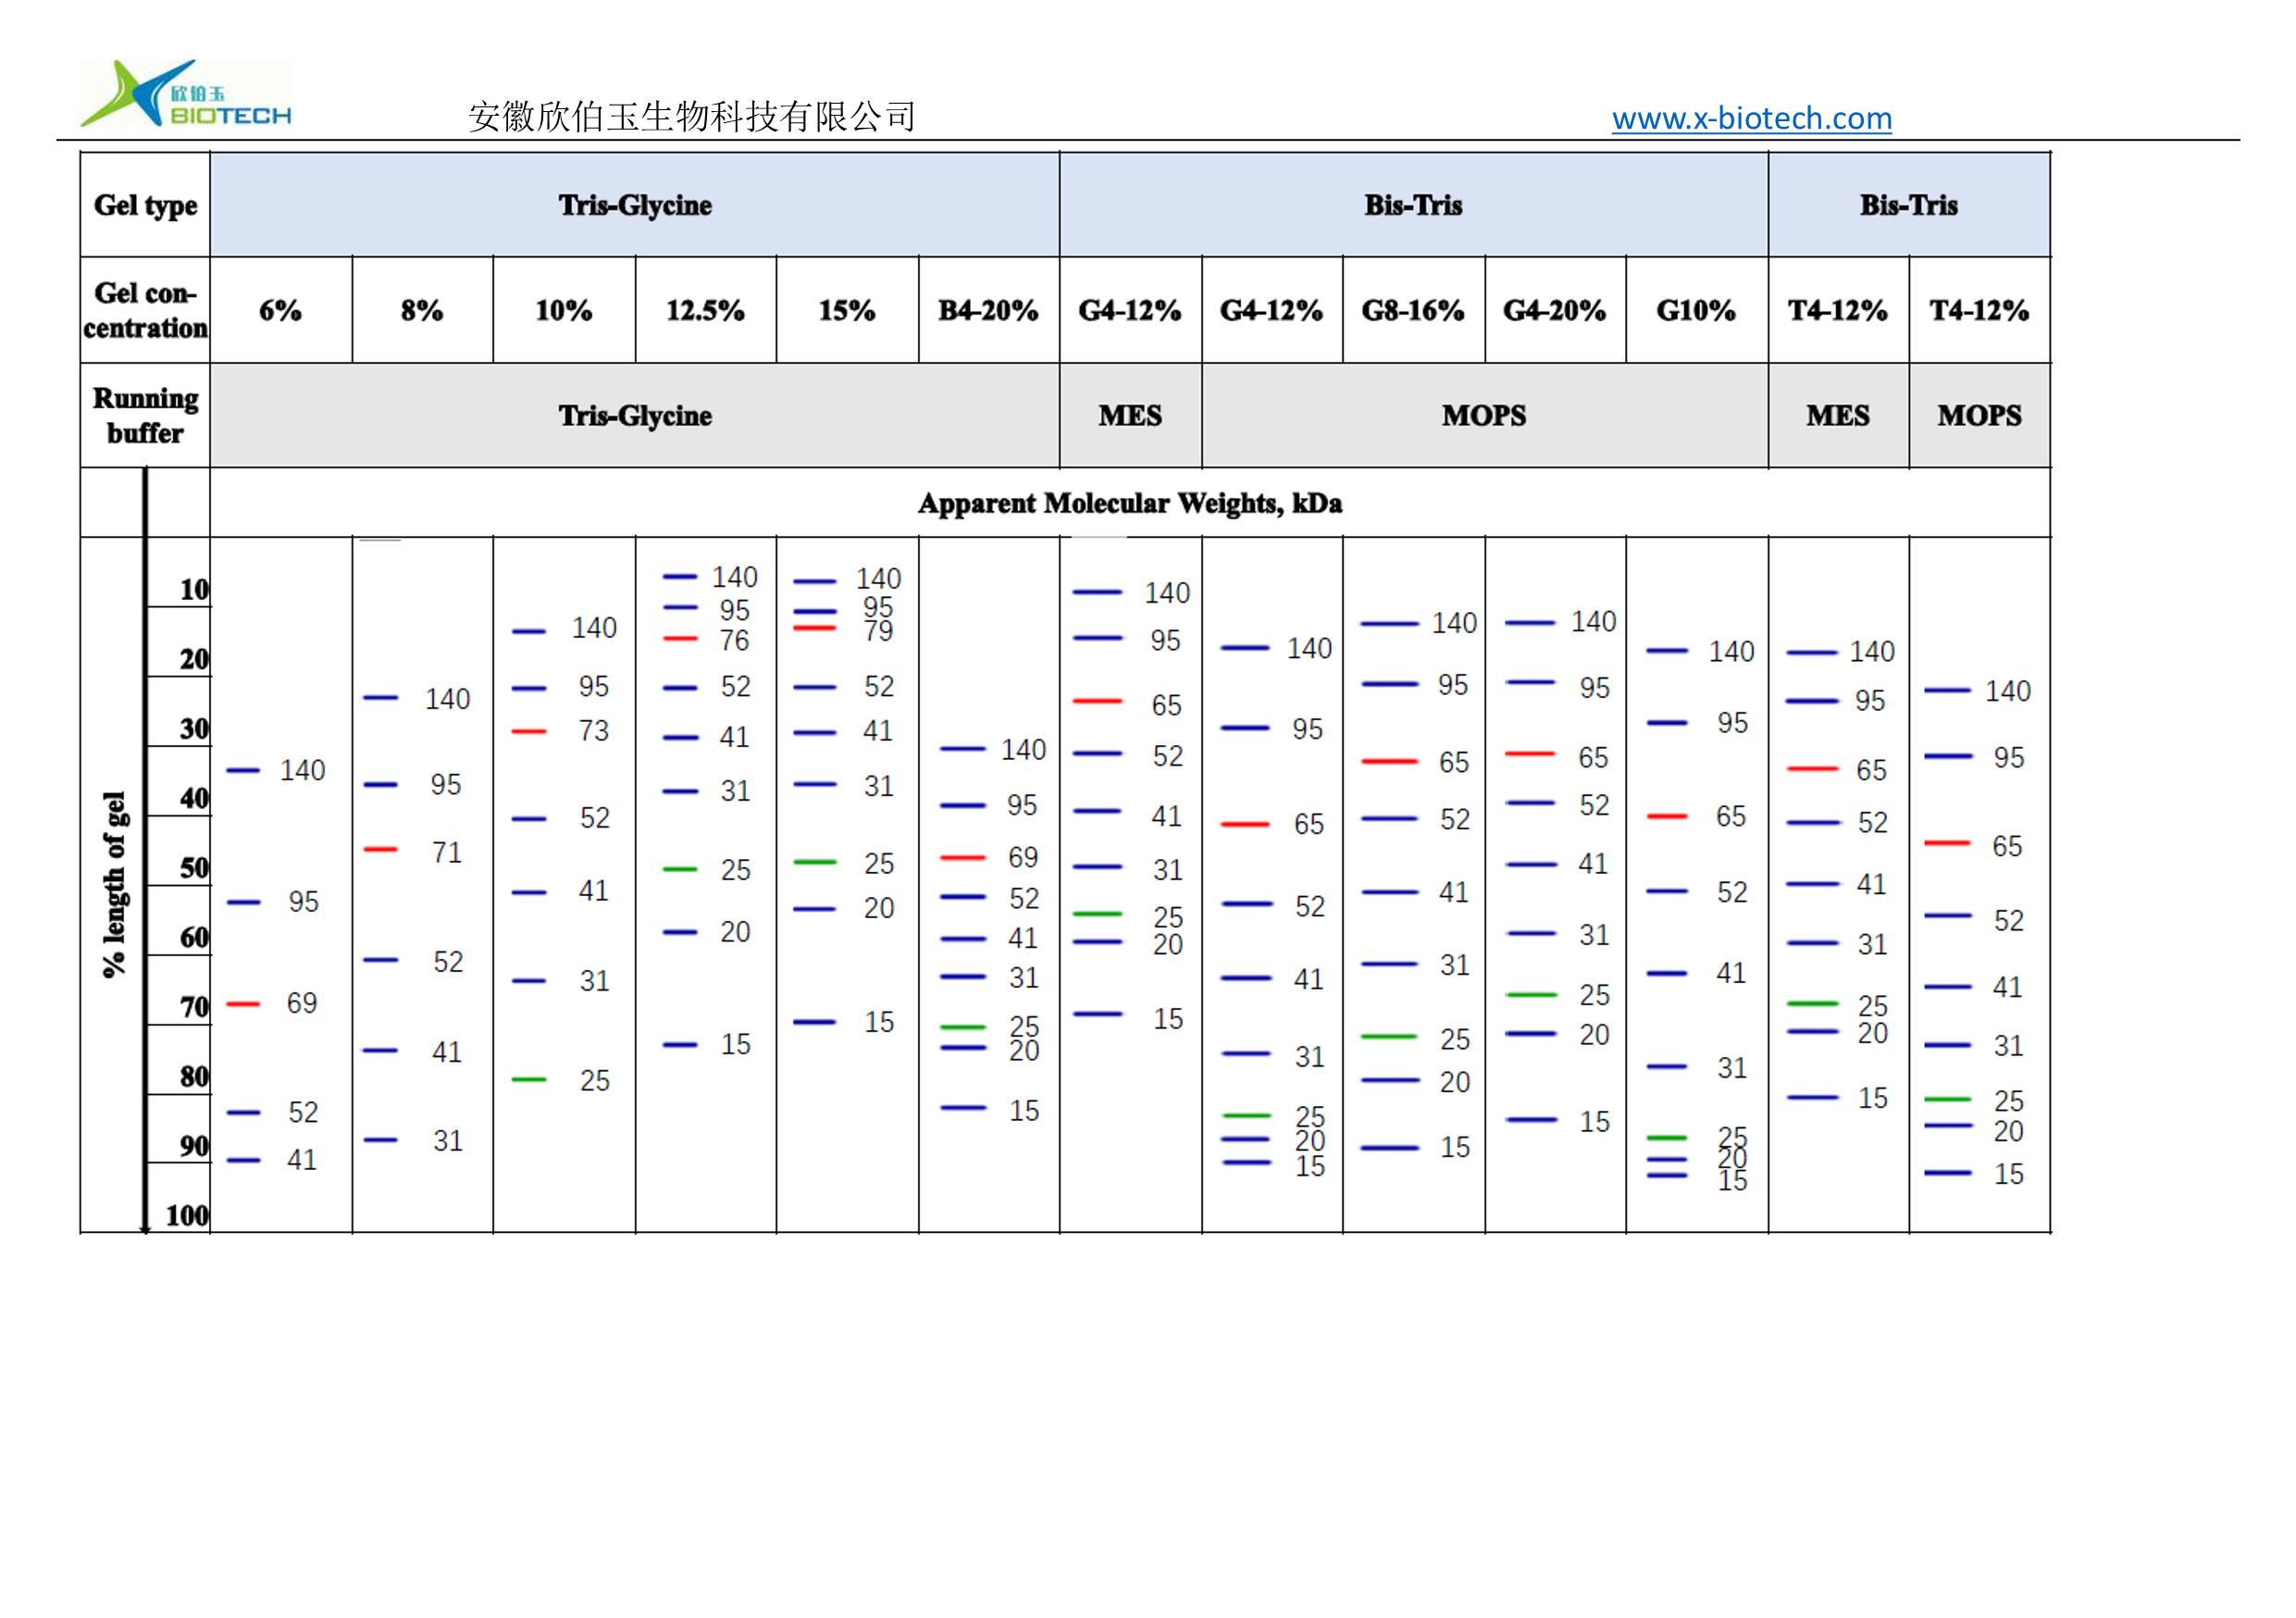Click '41' in the 6% column
Image resolution: width=2296 pixels, height=1618 pixels.
302,1159
